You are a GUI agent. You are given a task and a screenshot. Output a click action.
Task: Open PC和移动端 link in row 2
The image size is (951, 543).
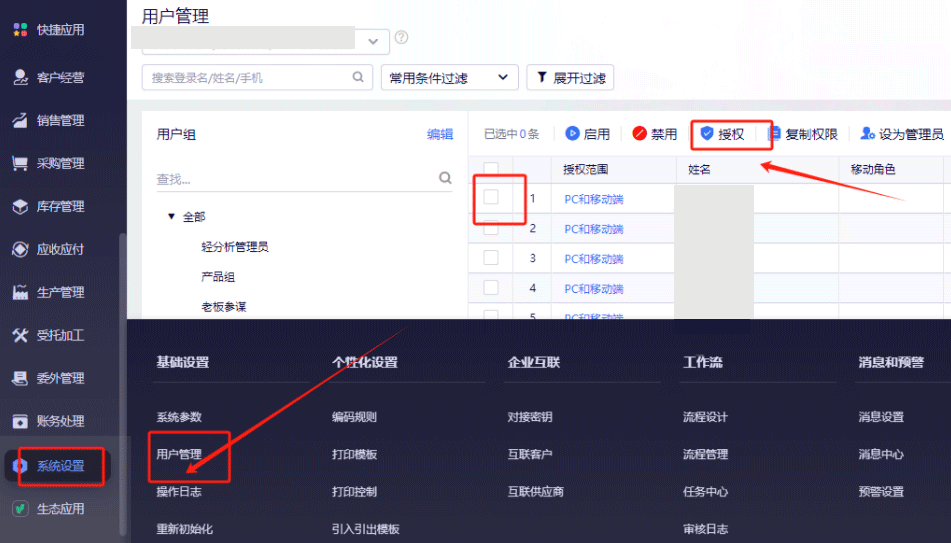(x=594, y=229)
